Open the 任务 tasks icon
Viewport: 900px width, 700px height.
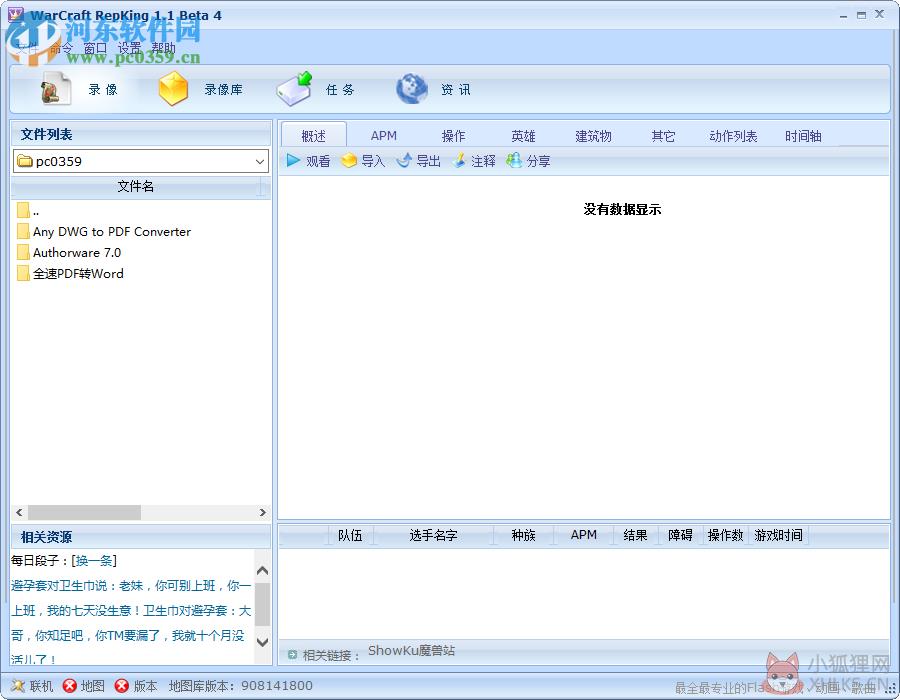point(294,90)
